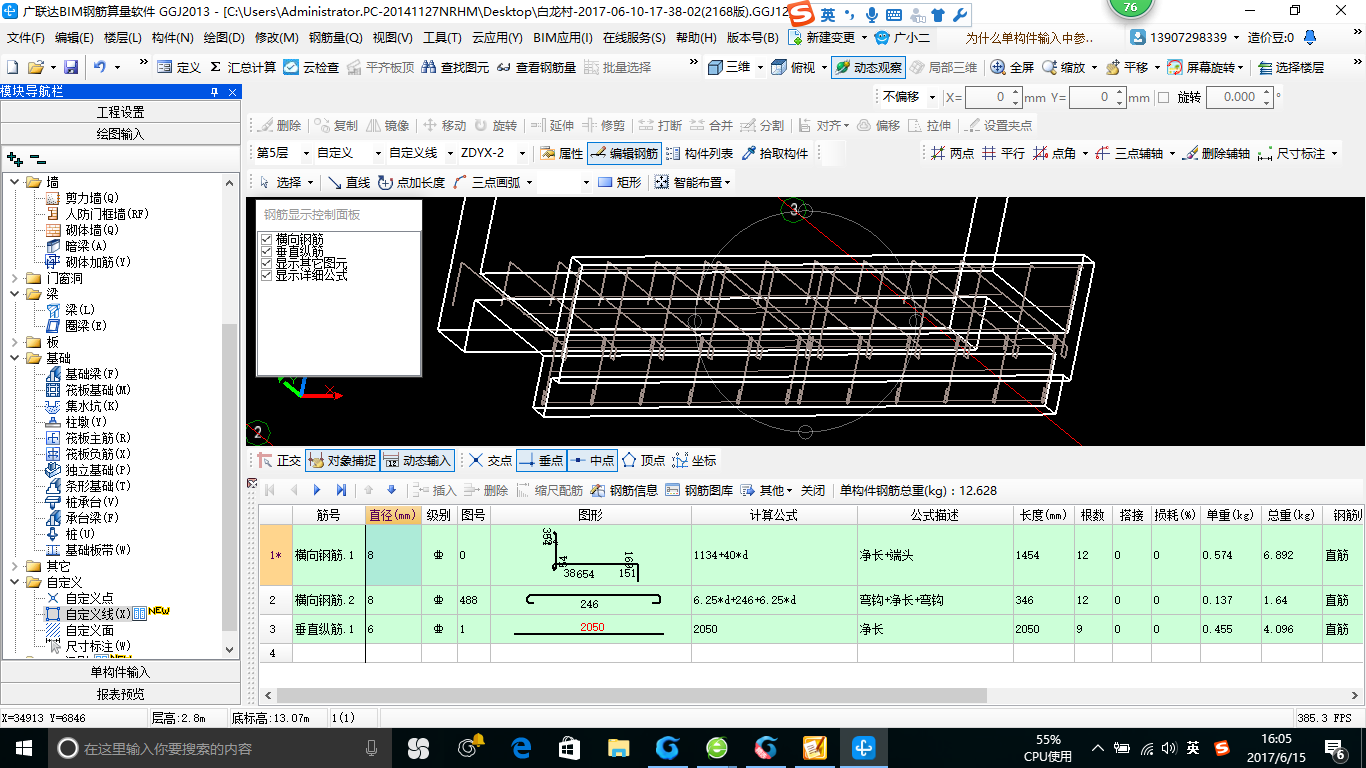This screenshot has height=768, width=1366.
Task: Select 点加长度 point-plus-length tool
Action: coord(411,182)
